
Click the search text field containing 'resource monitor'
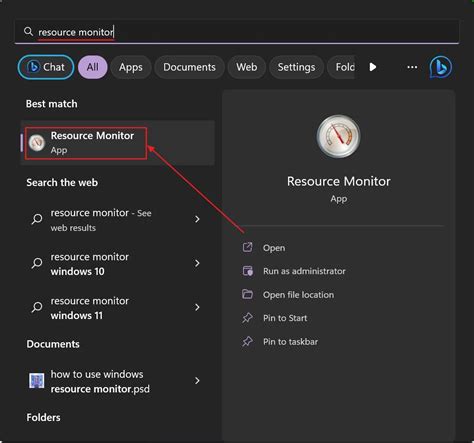[237, 32]
